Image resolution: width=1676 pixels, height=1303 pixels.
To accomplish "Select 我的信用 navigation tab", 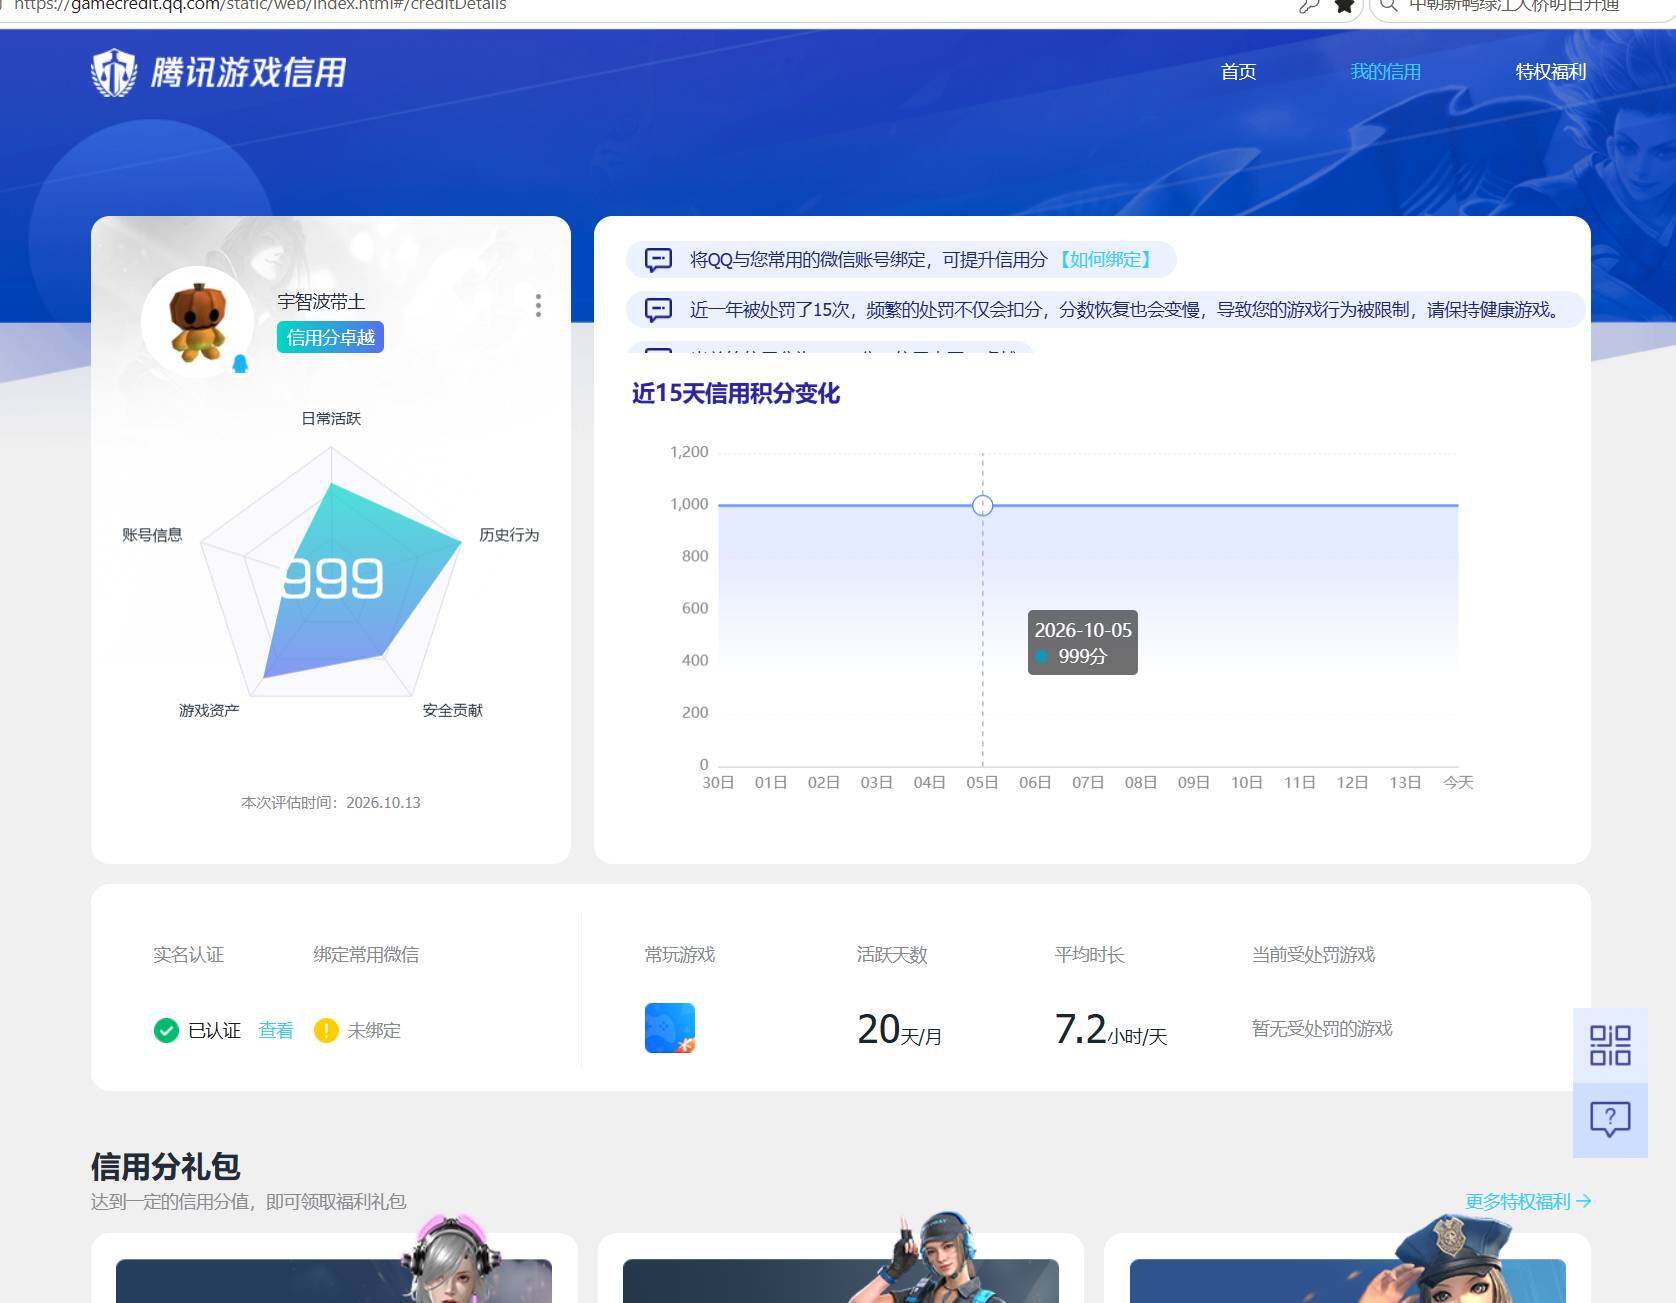I will click(1385, 72).
